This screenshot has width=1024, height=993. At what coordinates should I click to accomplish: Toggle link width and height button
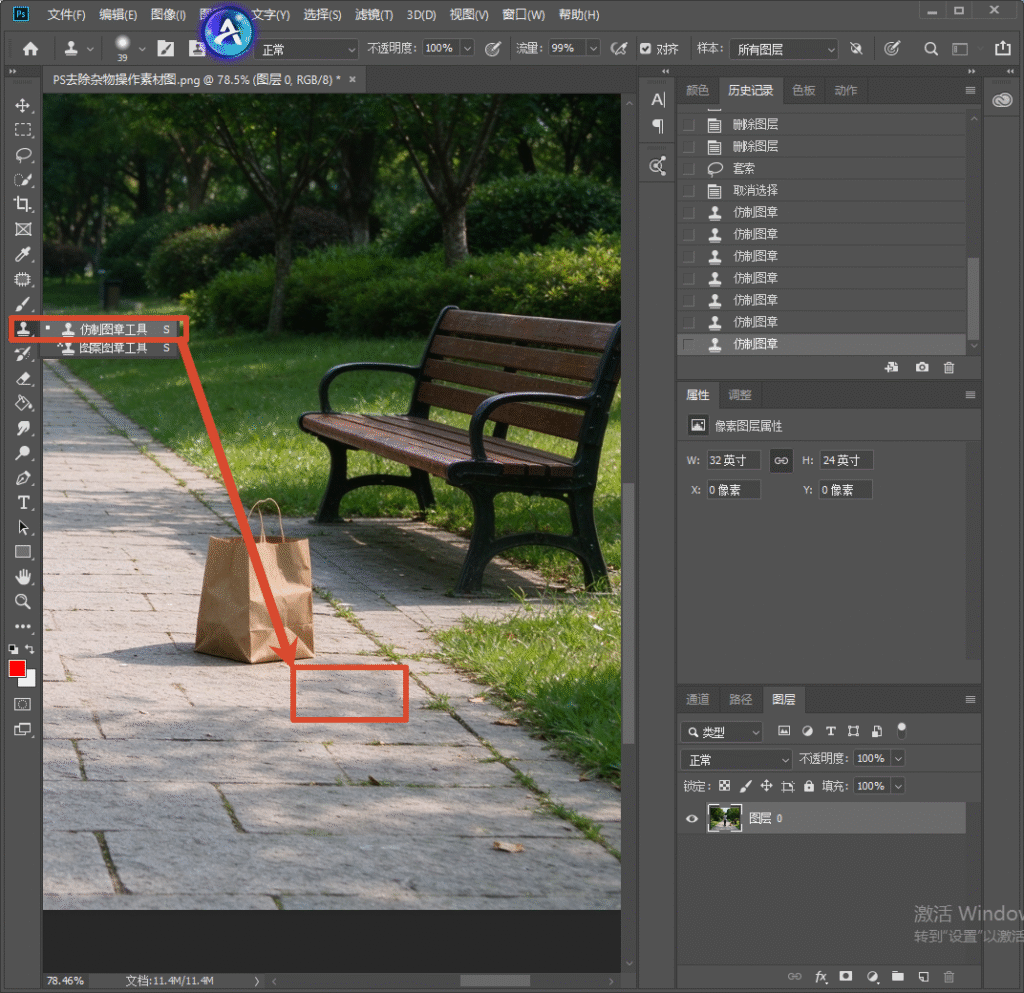point(781,460)
